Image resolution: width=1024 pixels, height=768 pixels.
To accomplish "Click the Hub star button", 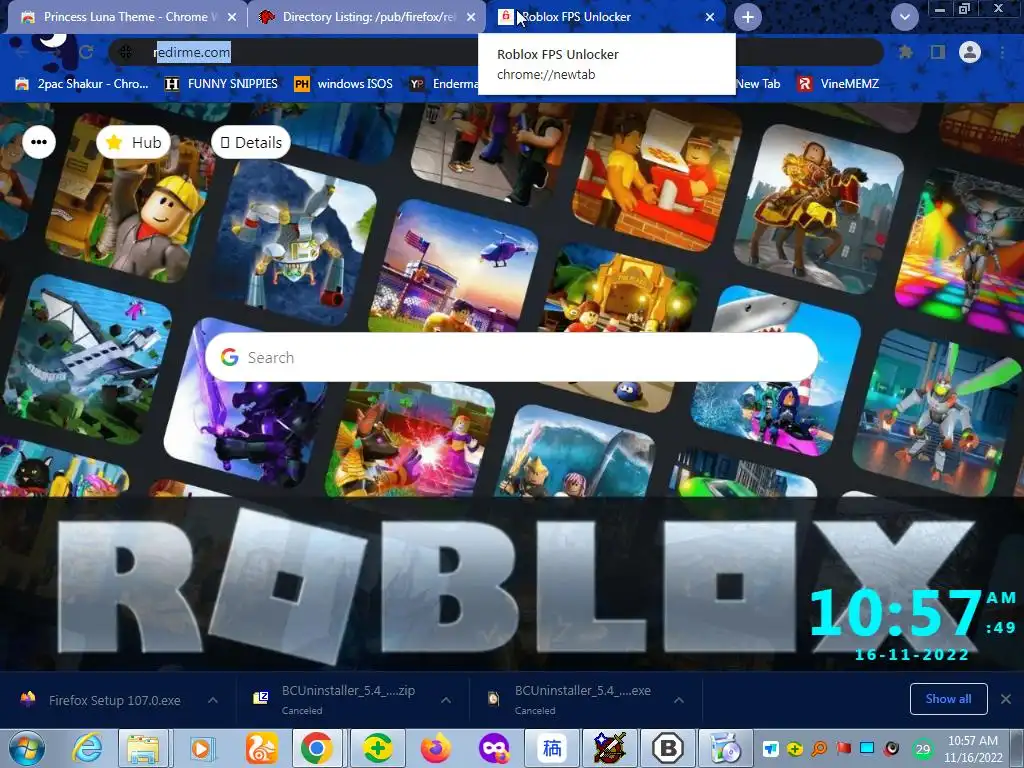I will click(134, 142).
